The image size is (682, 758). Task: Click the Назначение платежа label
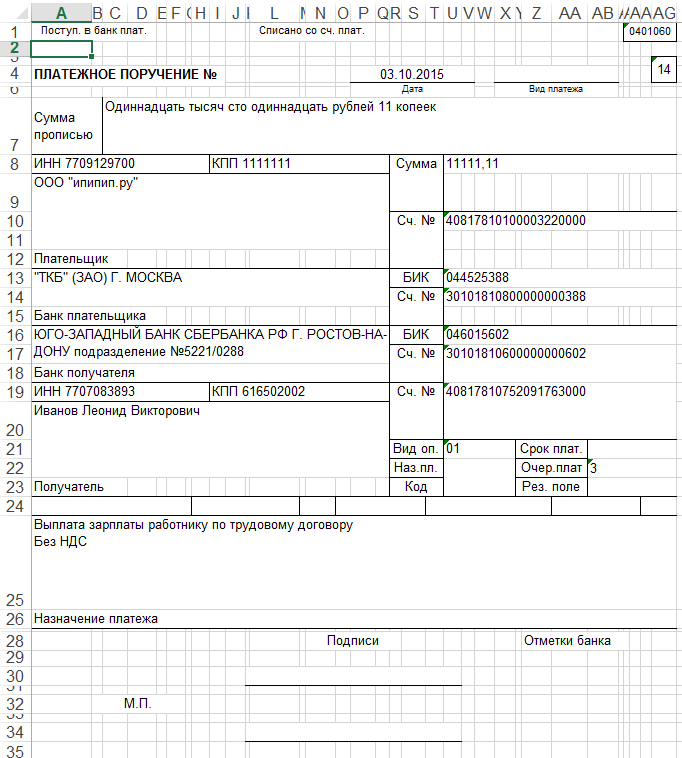point(96,619)
